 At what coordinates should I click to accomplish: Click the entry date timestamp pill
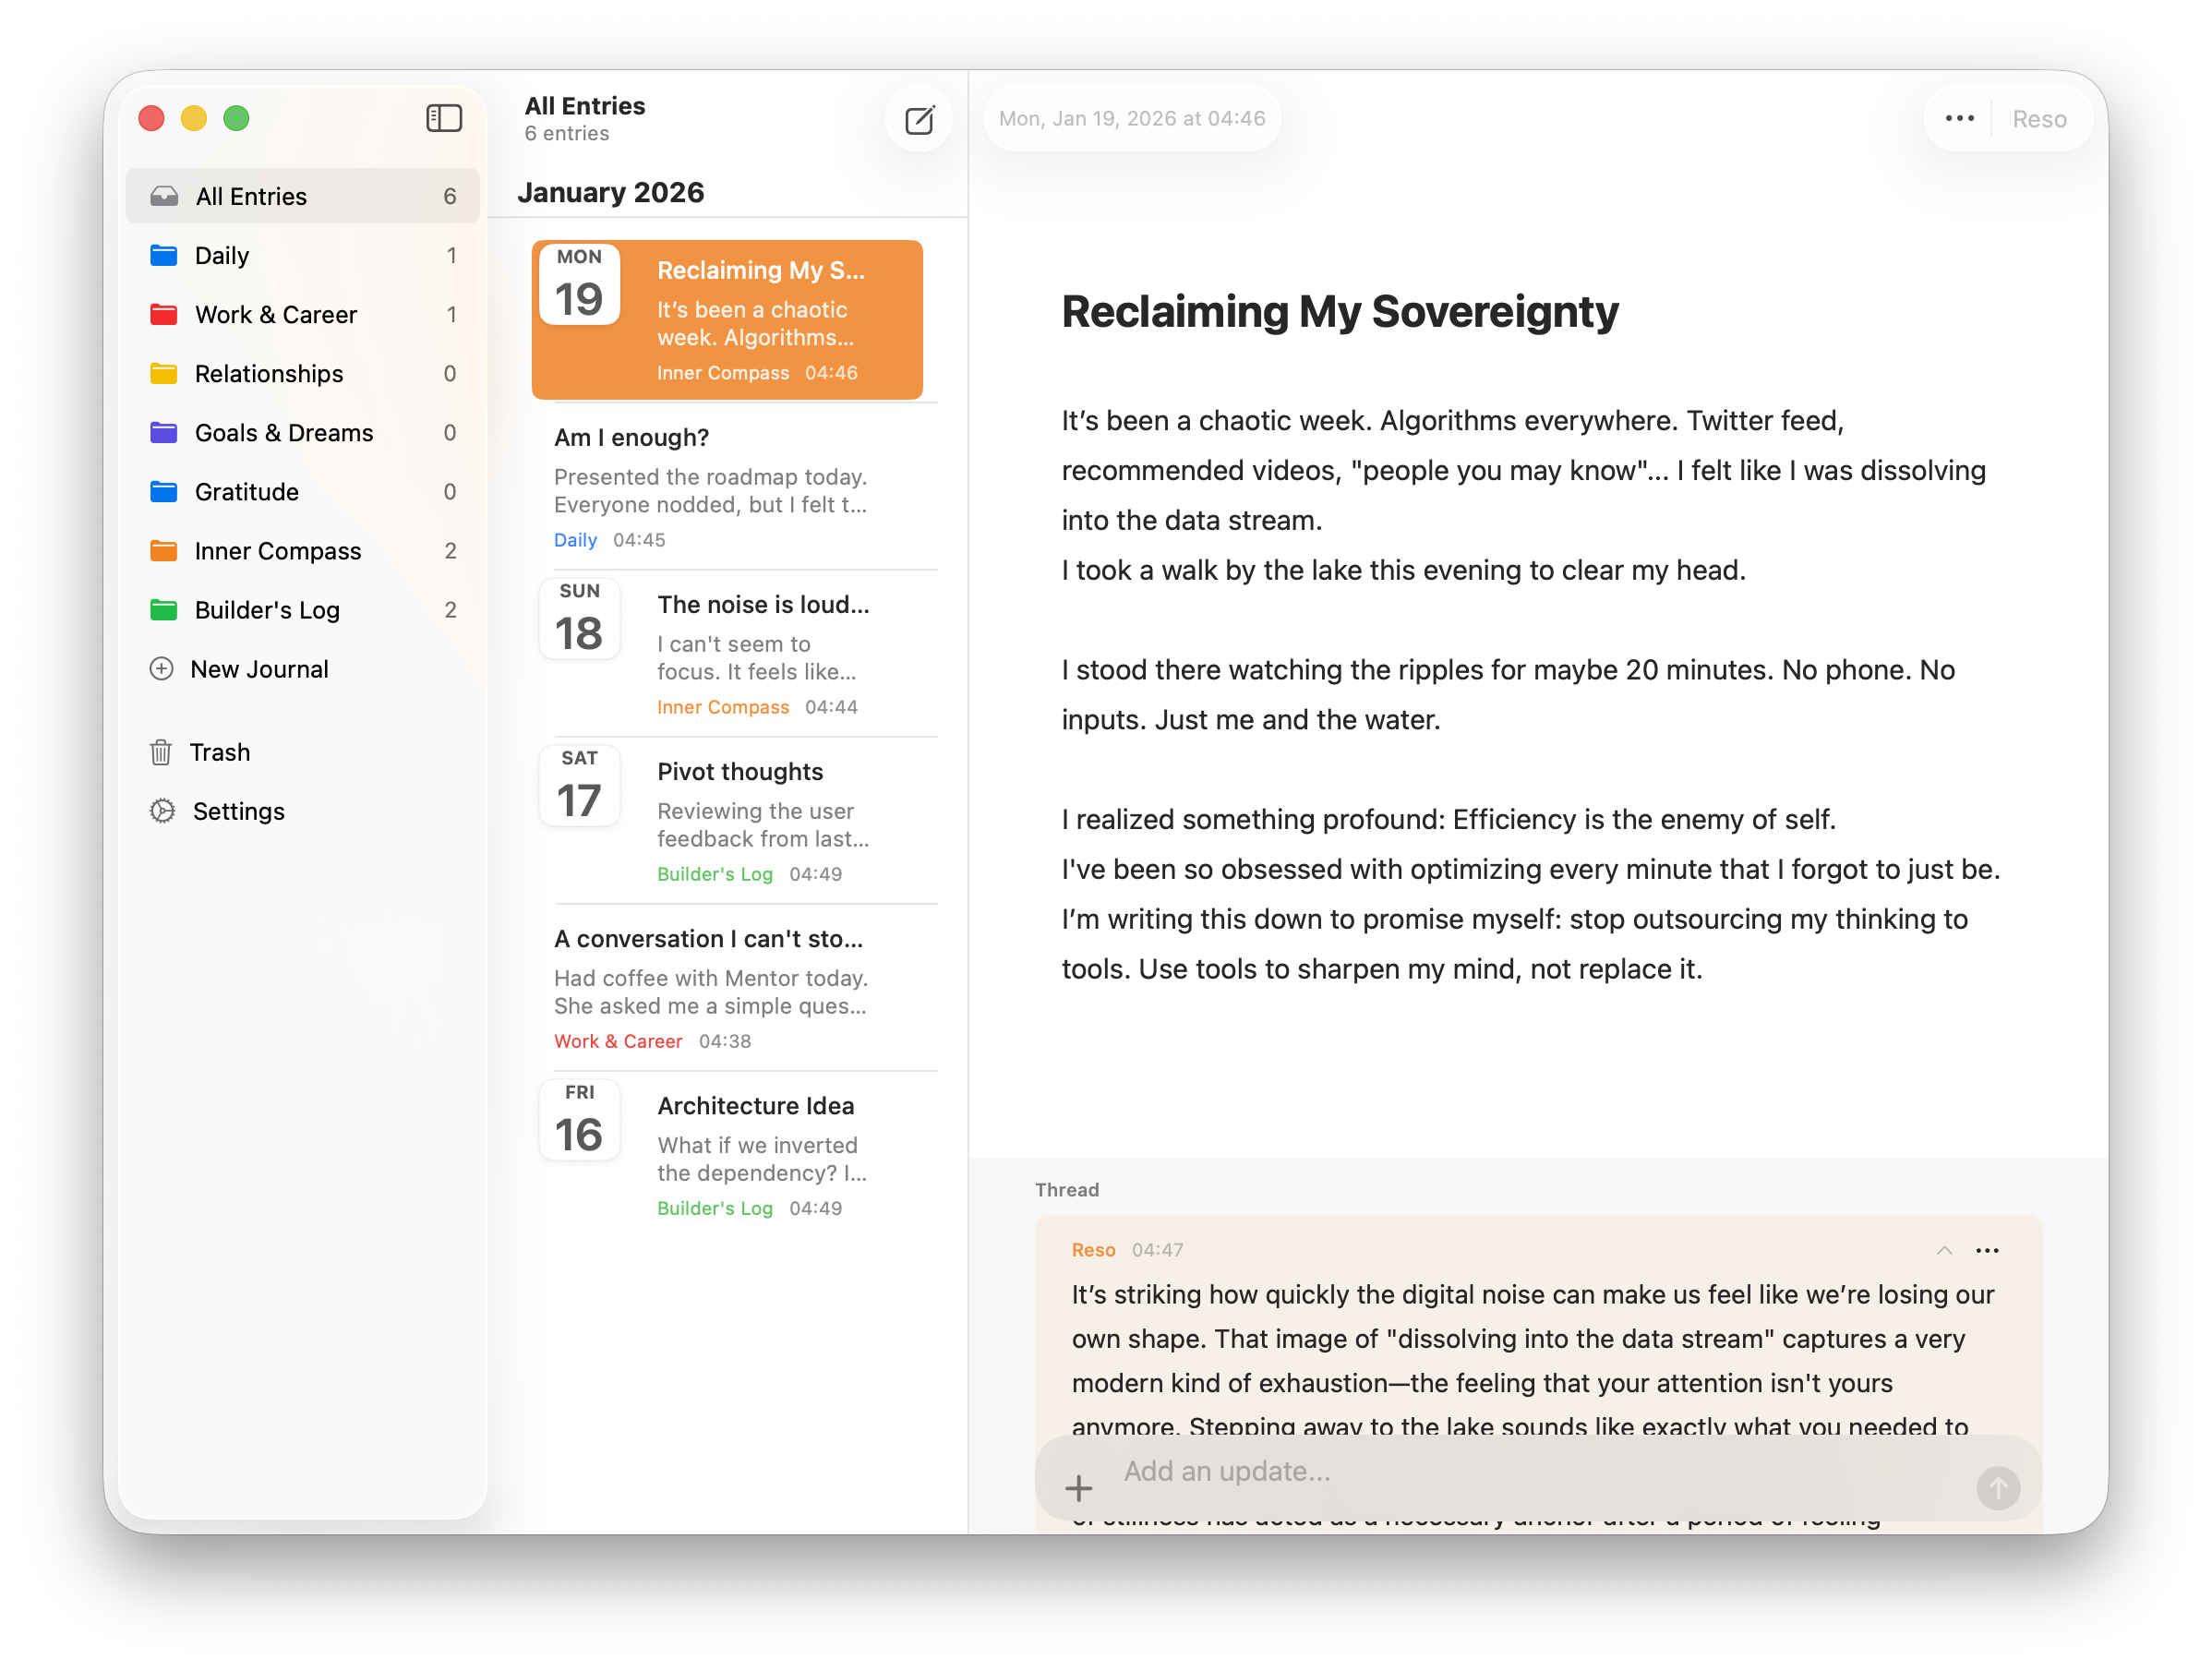(1132, 118)
